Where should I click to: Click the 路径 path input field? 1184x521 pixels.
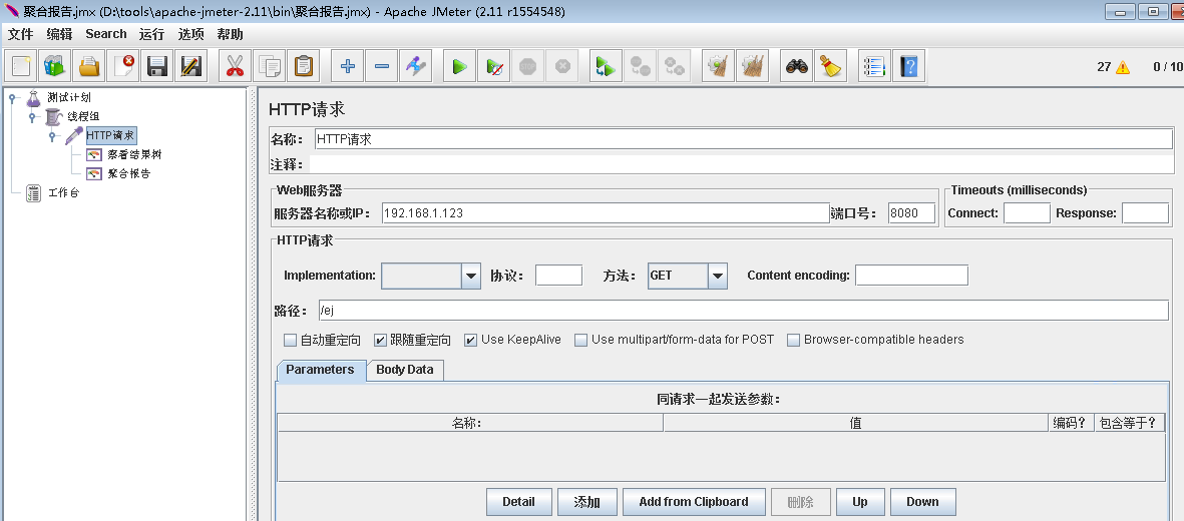click(x=743, y=310)
